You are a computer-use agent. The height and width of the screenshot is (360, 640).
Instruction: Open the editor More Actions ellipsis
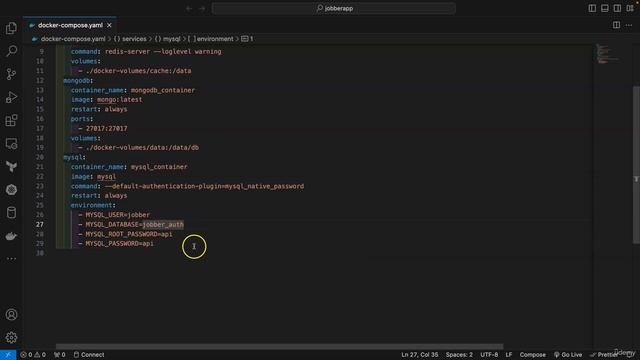click(x=629, y=25)
